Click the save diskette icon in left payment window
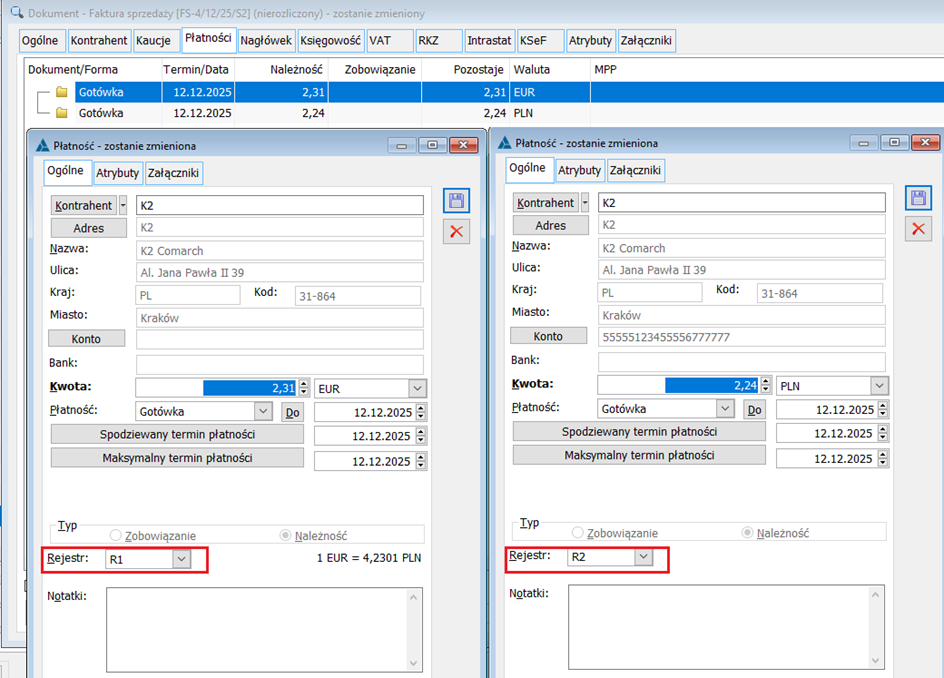Image resolution: width=944 pixels, height=678 pixels. (457, 201)
